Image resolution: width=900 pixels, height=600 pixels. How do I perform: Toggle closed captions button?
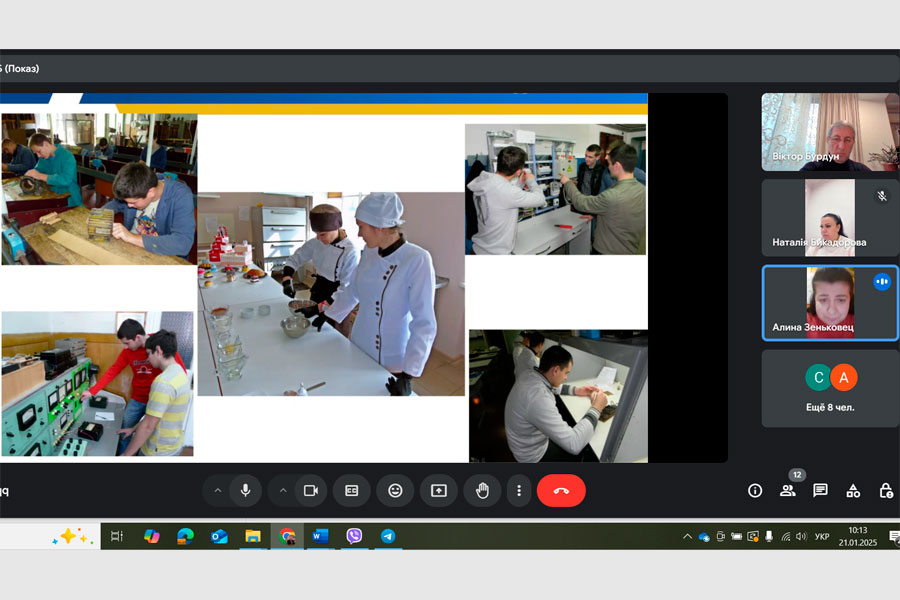(352, 491)
